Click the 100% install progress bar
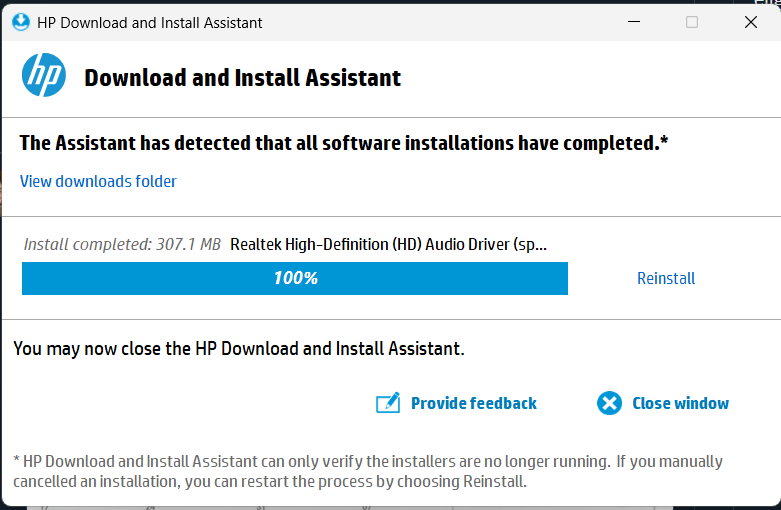Screen dimensions: 781x510 295,278
